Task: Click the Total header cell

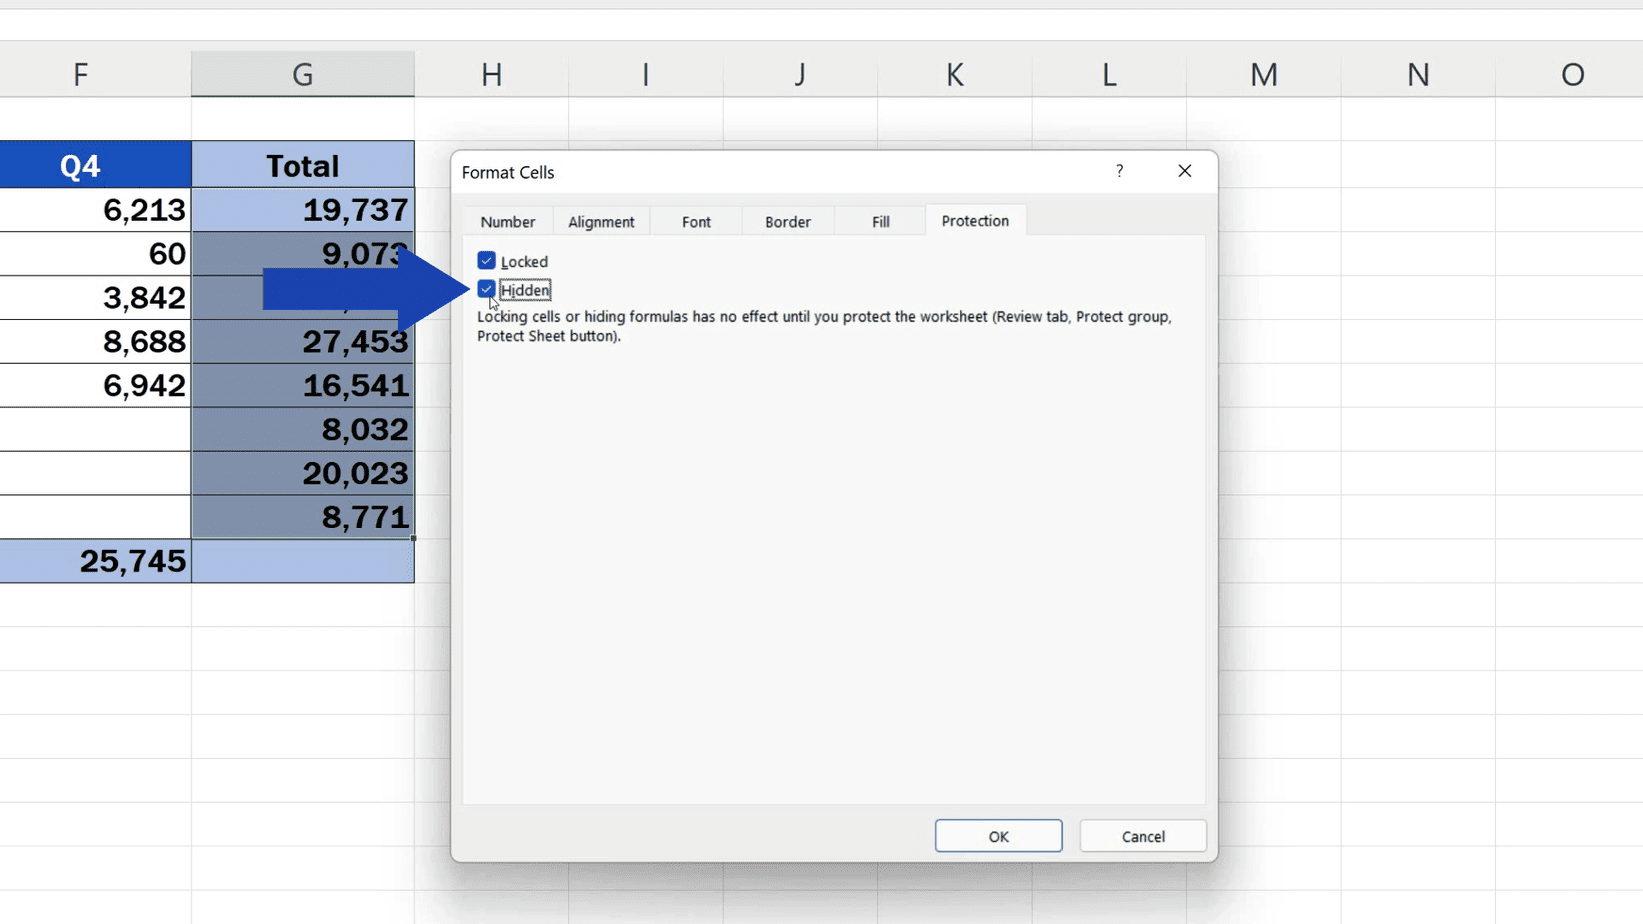Action: (x=302, y=165)
